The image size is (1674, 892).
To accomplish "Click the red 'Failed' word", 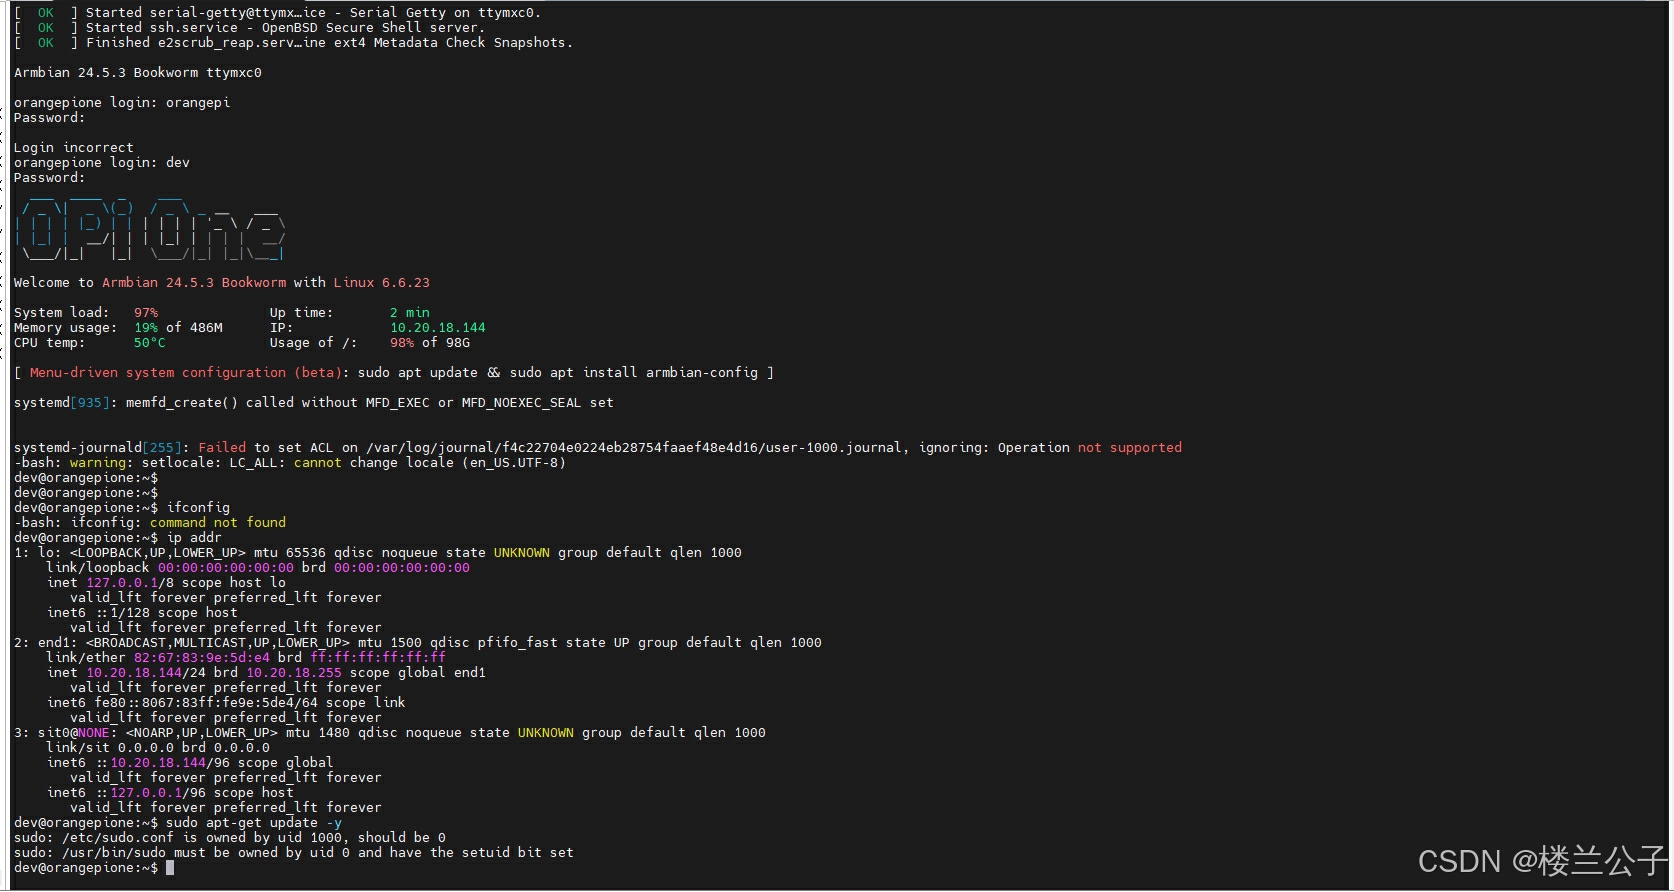I will (x=222, y=448).
